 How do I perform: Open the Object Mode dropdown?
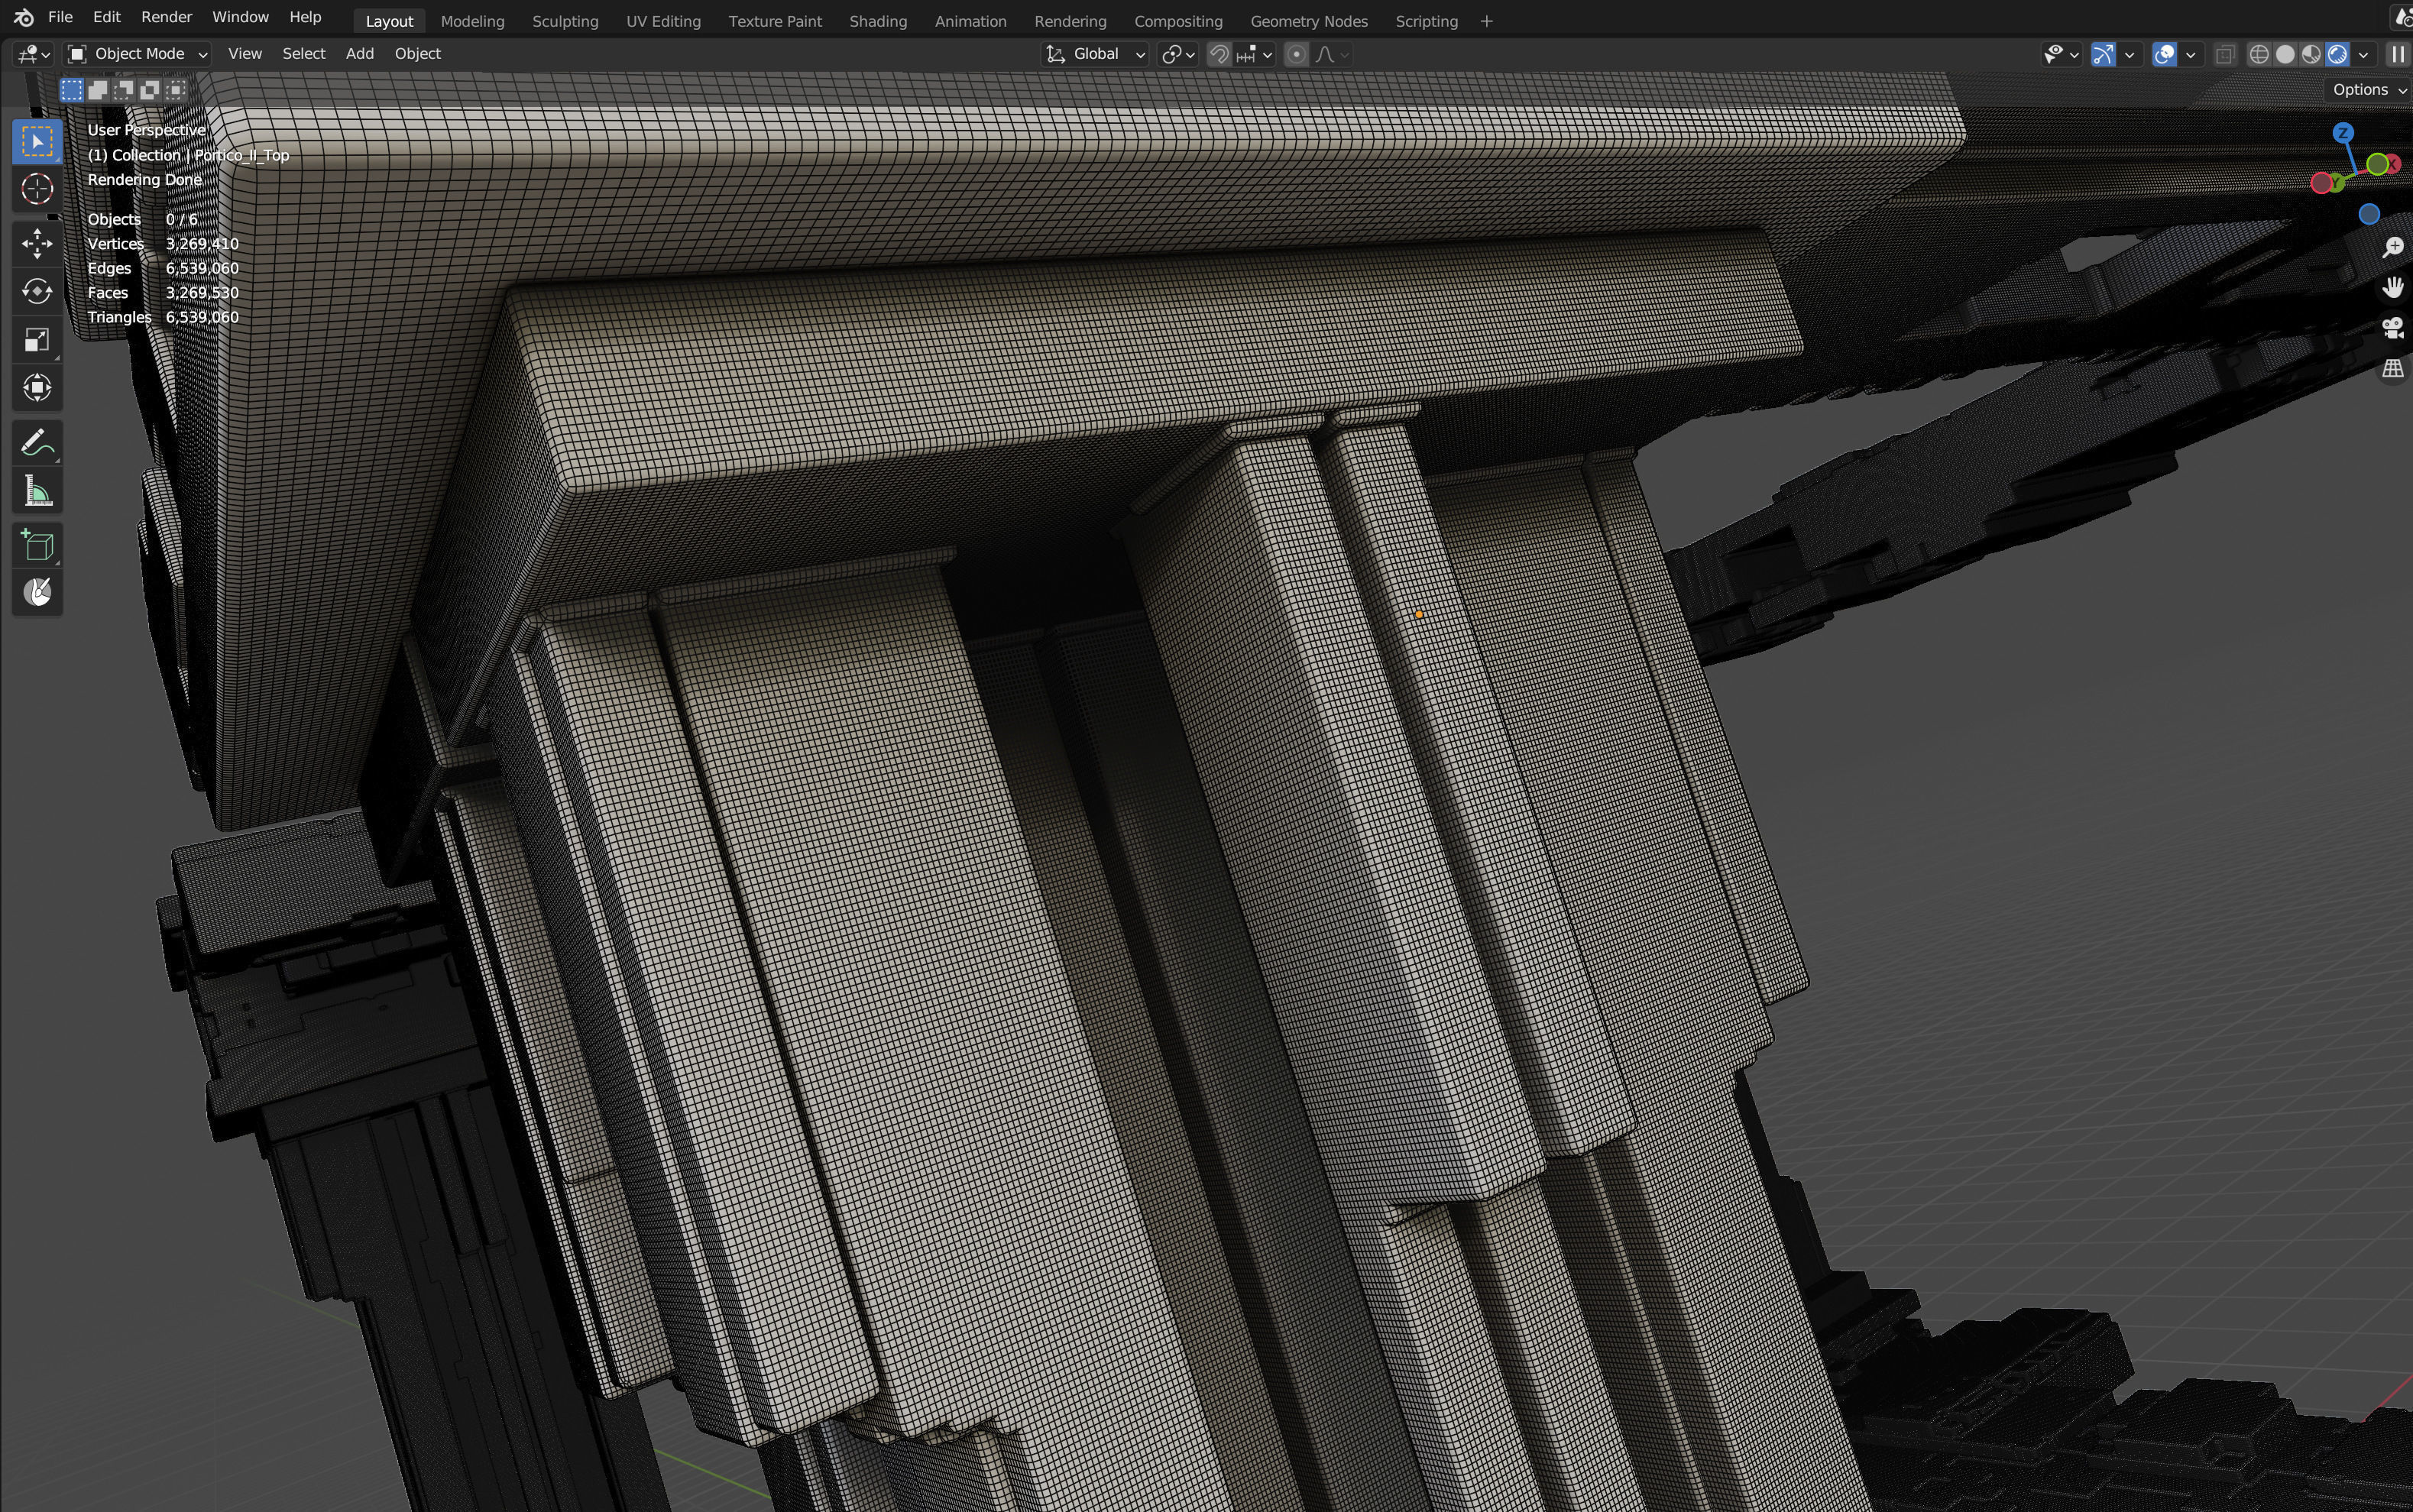(137, 54)
